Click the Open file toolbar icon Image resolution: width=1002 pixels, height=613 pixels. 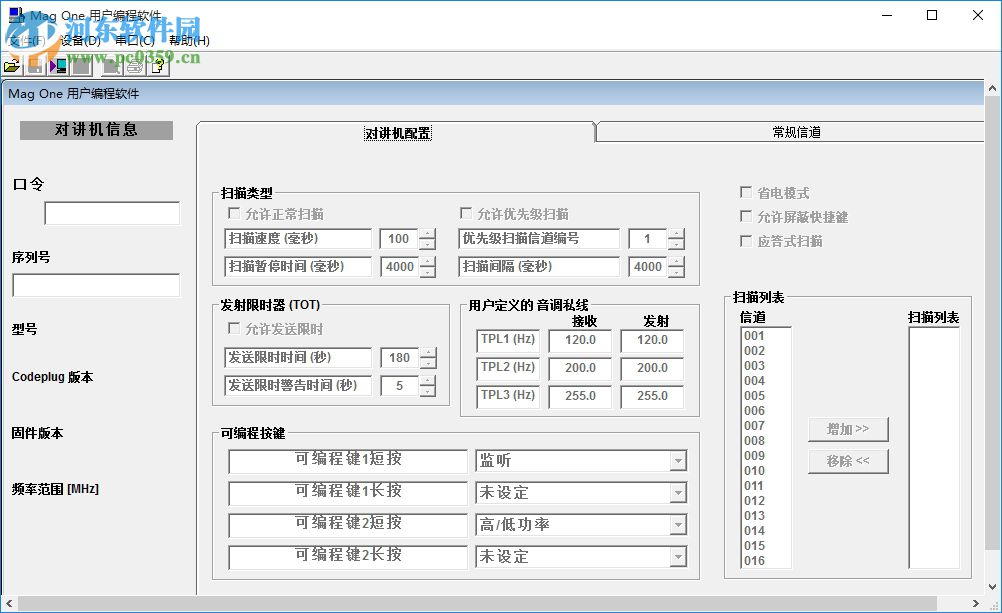click(12, 64)
